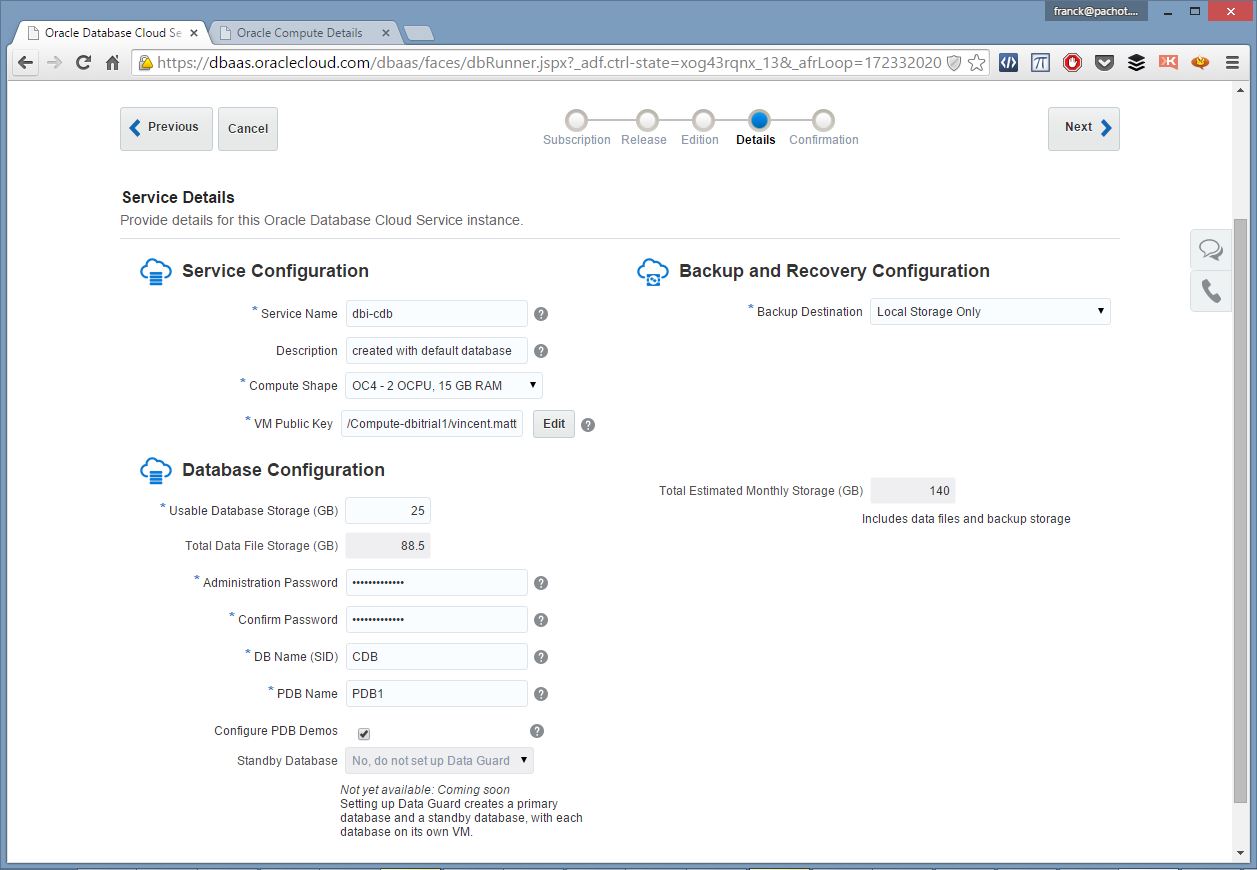Click the "Backup and Recovery Configuration" heading

(x=834, y=271)
